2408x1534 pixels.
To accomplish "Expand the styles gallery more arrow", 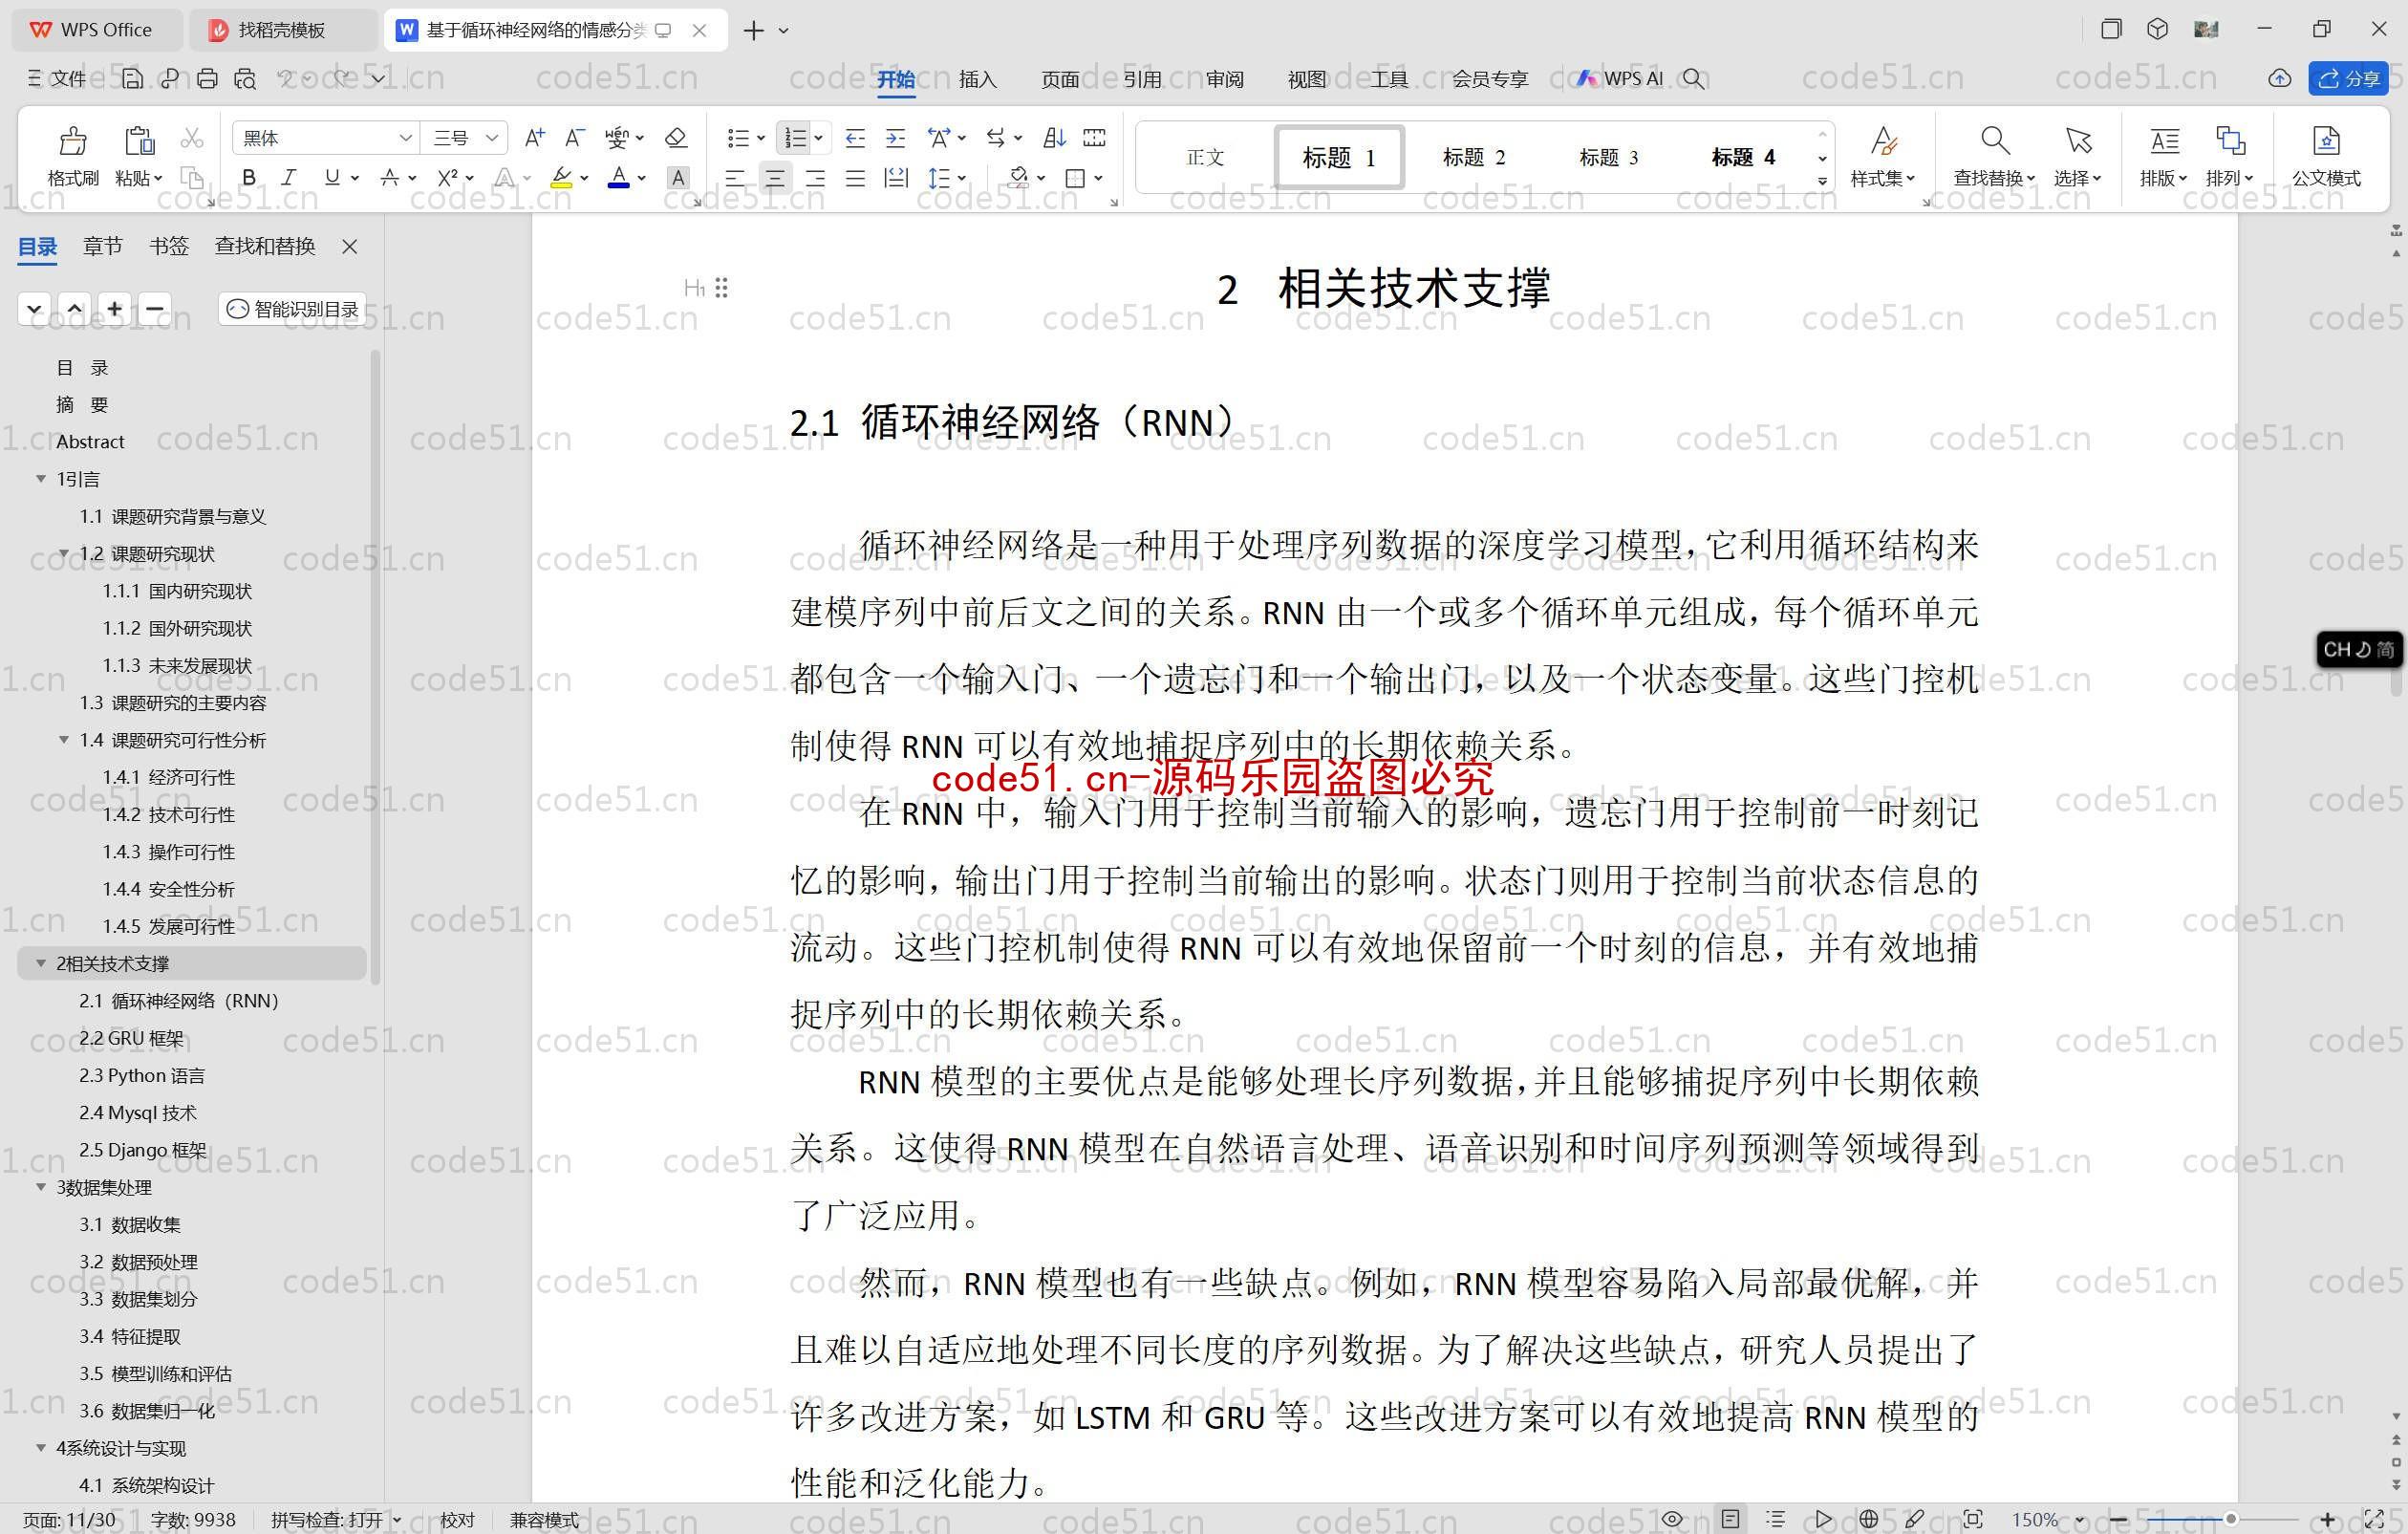I will click(1822, 181).
